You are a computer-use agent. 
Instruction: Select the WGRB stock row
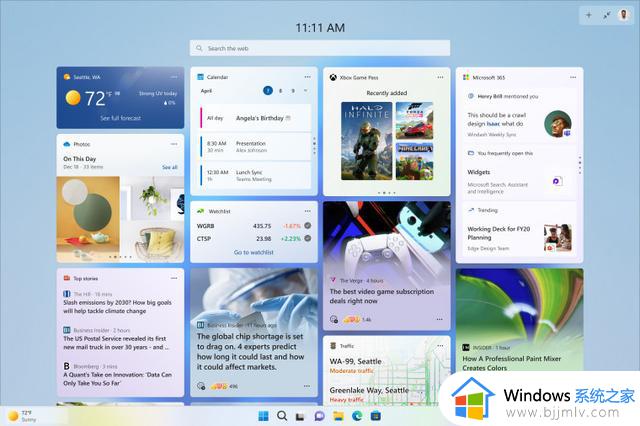(253, 226)
